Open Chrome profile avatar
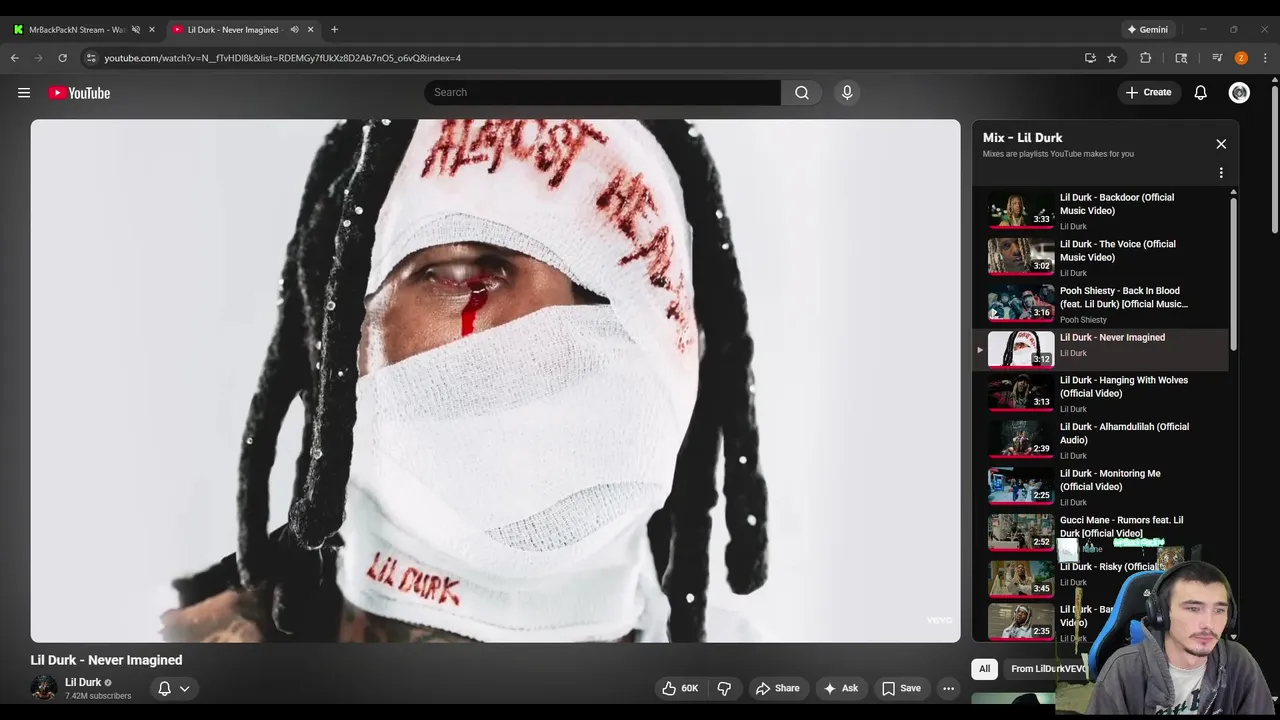The image size is (1280, 720). click(1241, 58)
